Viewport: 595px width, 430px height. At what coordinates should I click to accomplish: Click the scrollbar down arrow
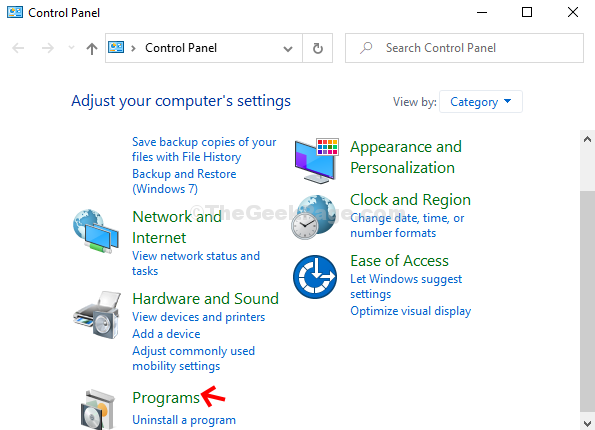pyautogui.click(x=587, y=423)
